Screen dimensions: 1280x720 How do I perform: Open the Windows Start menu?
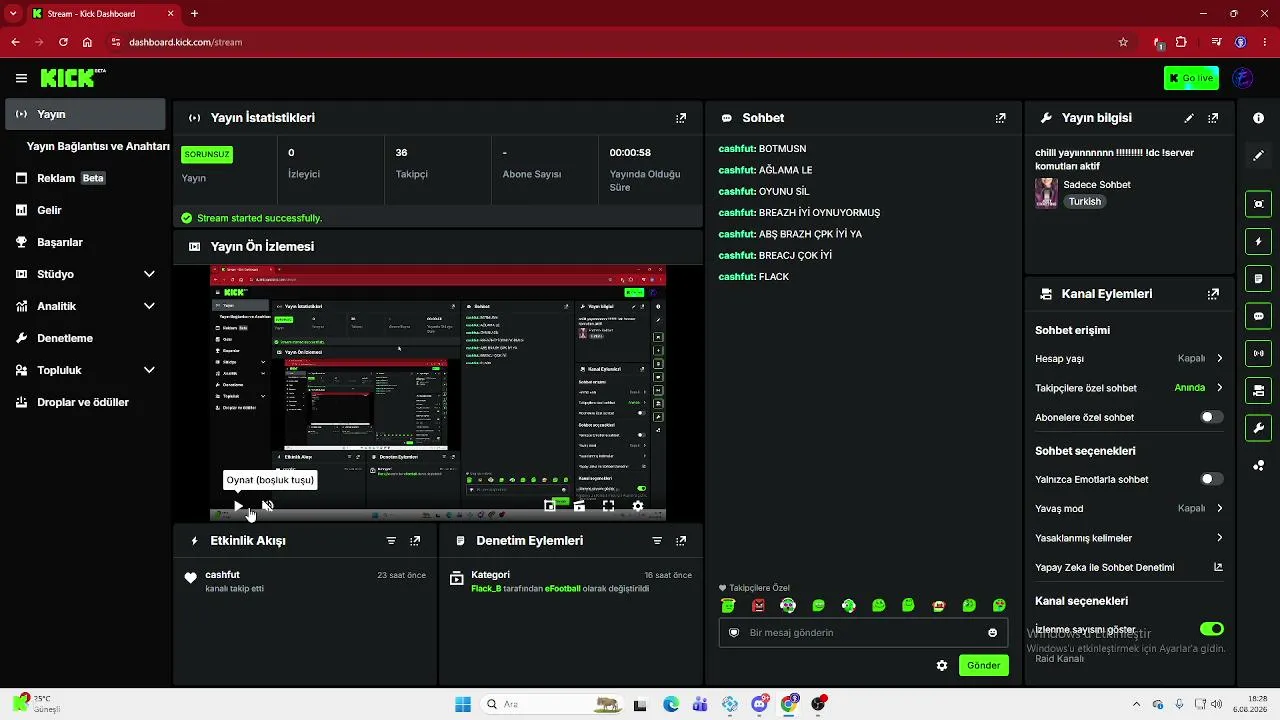click(x=463, y=704)
